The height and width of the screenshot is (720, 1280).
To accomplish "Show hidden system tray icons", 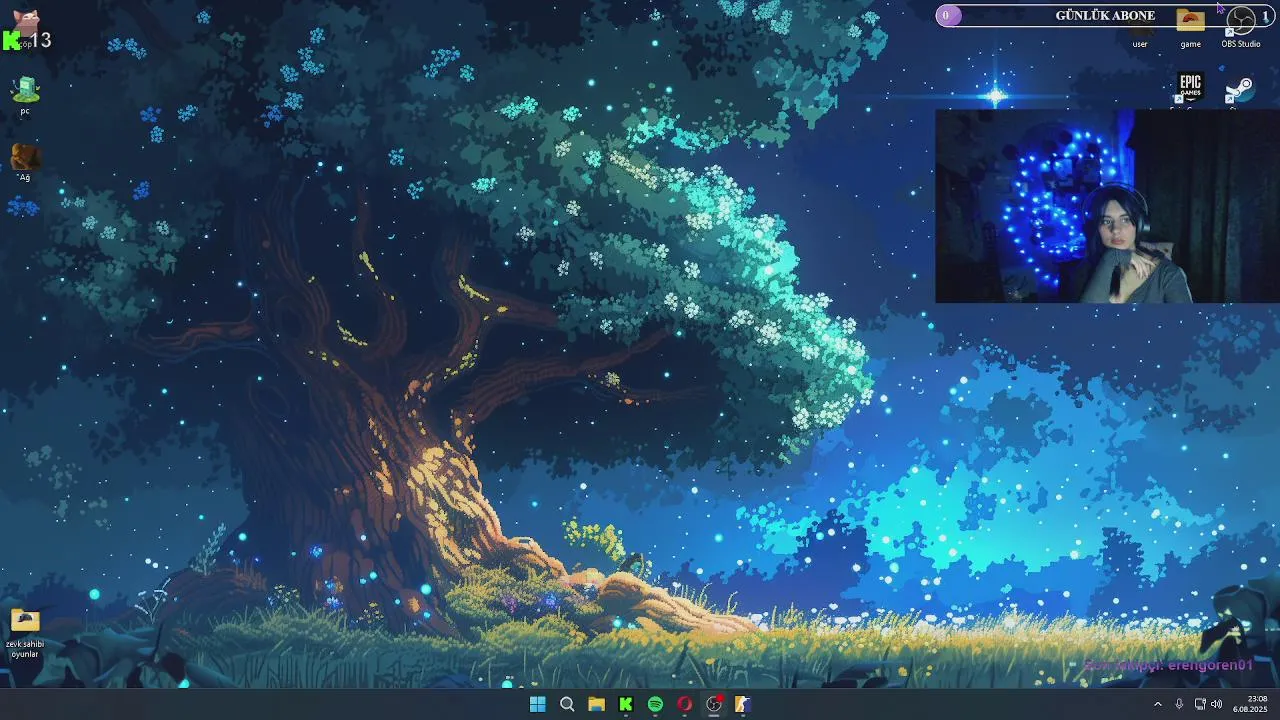I will (1158, 704).
